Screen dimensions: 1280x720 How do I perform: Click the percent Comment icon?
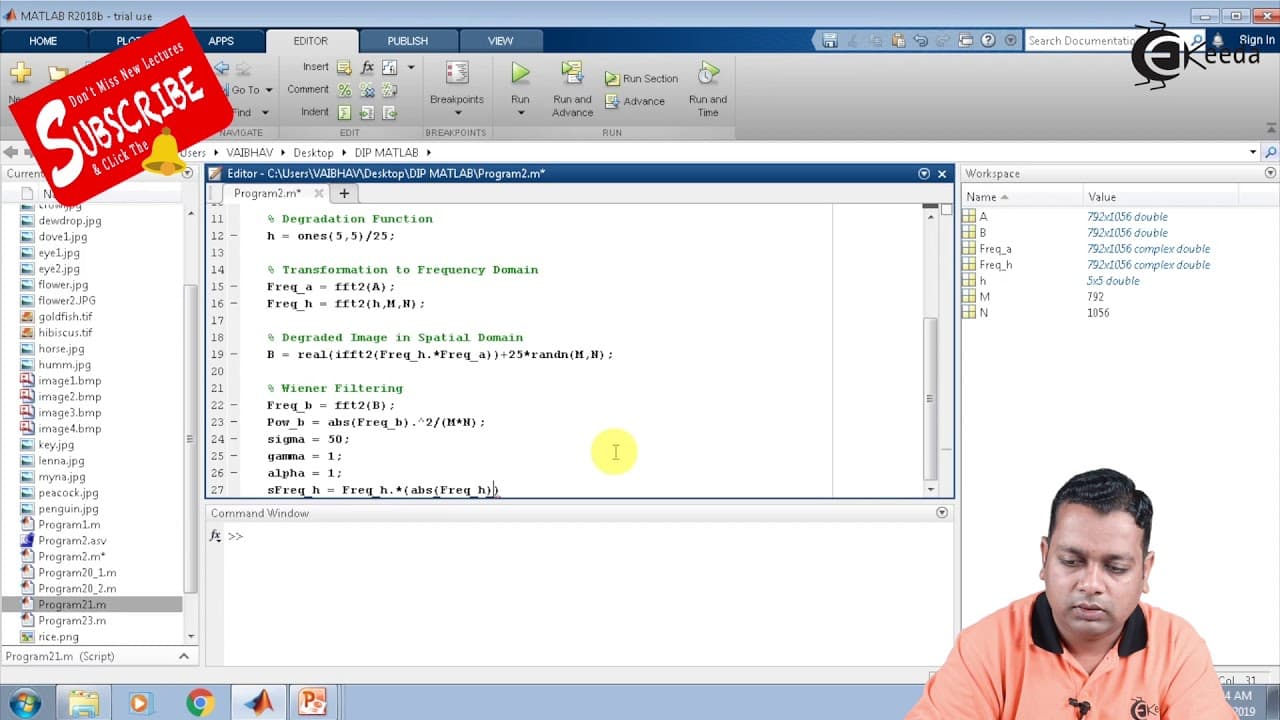344,90
